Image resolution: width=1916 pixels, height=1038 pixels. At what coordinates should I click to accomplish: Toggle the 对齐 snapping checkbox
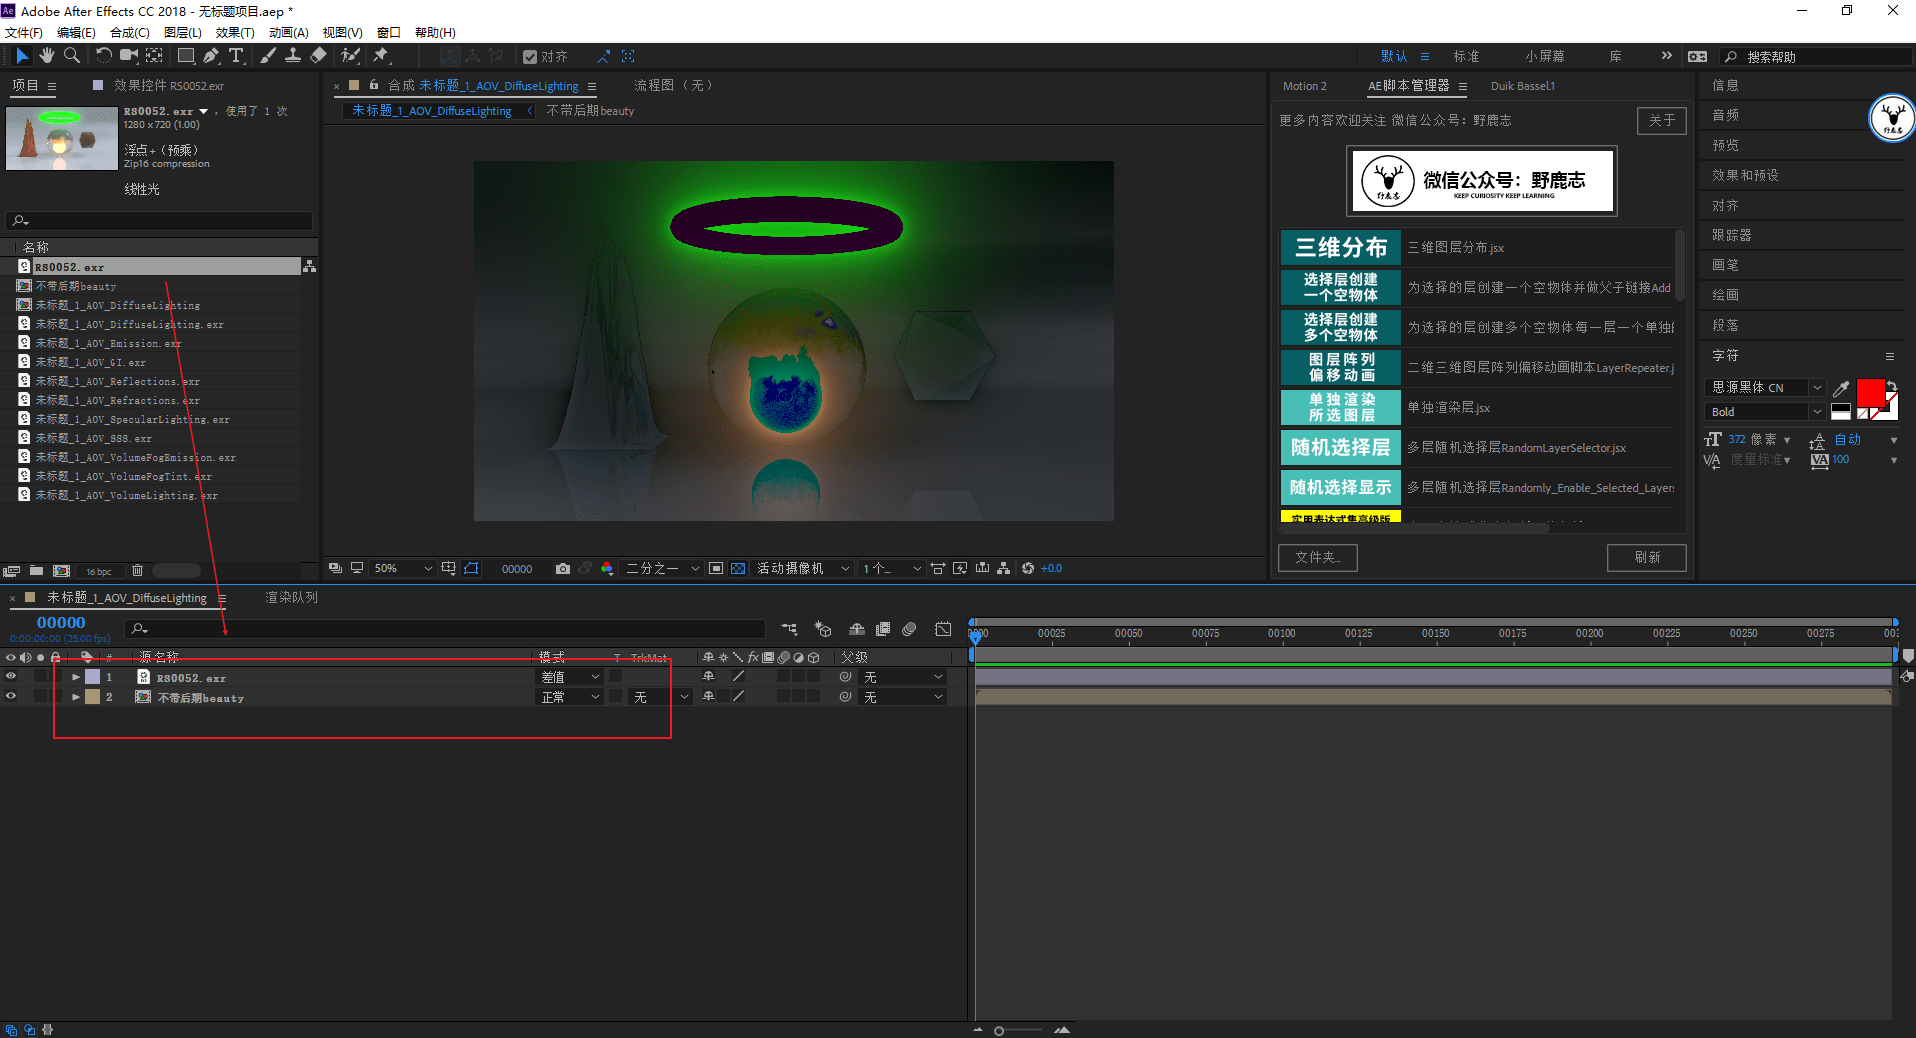pos(530,57)
